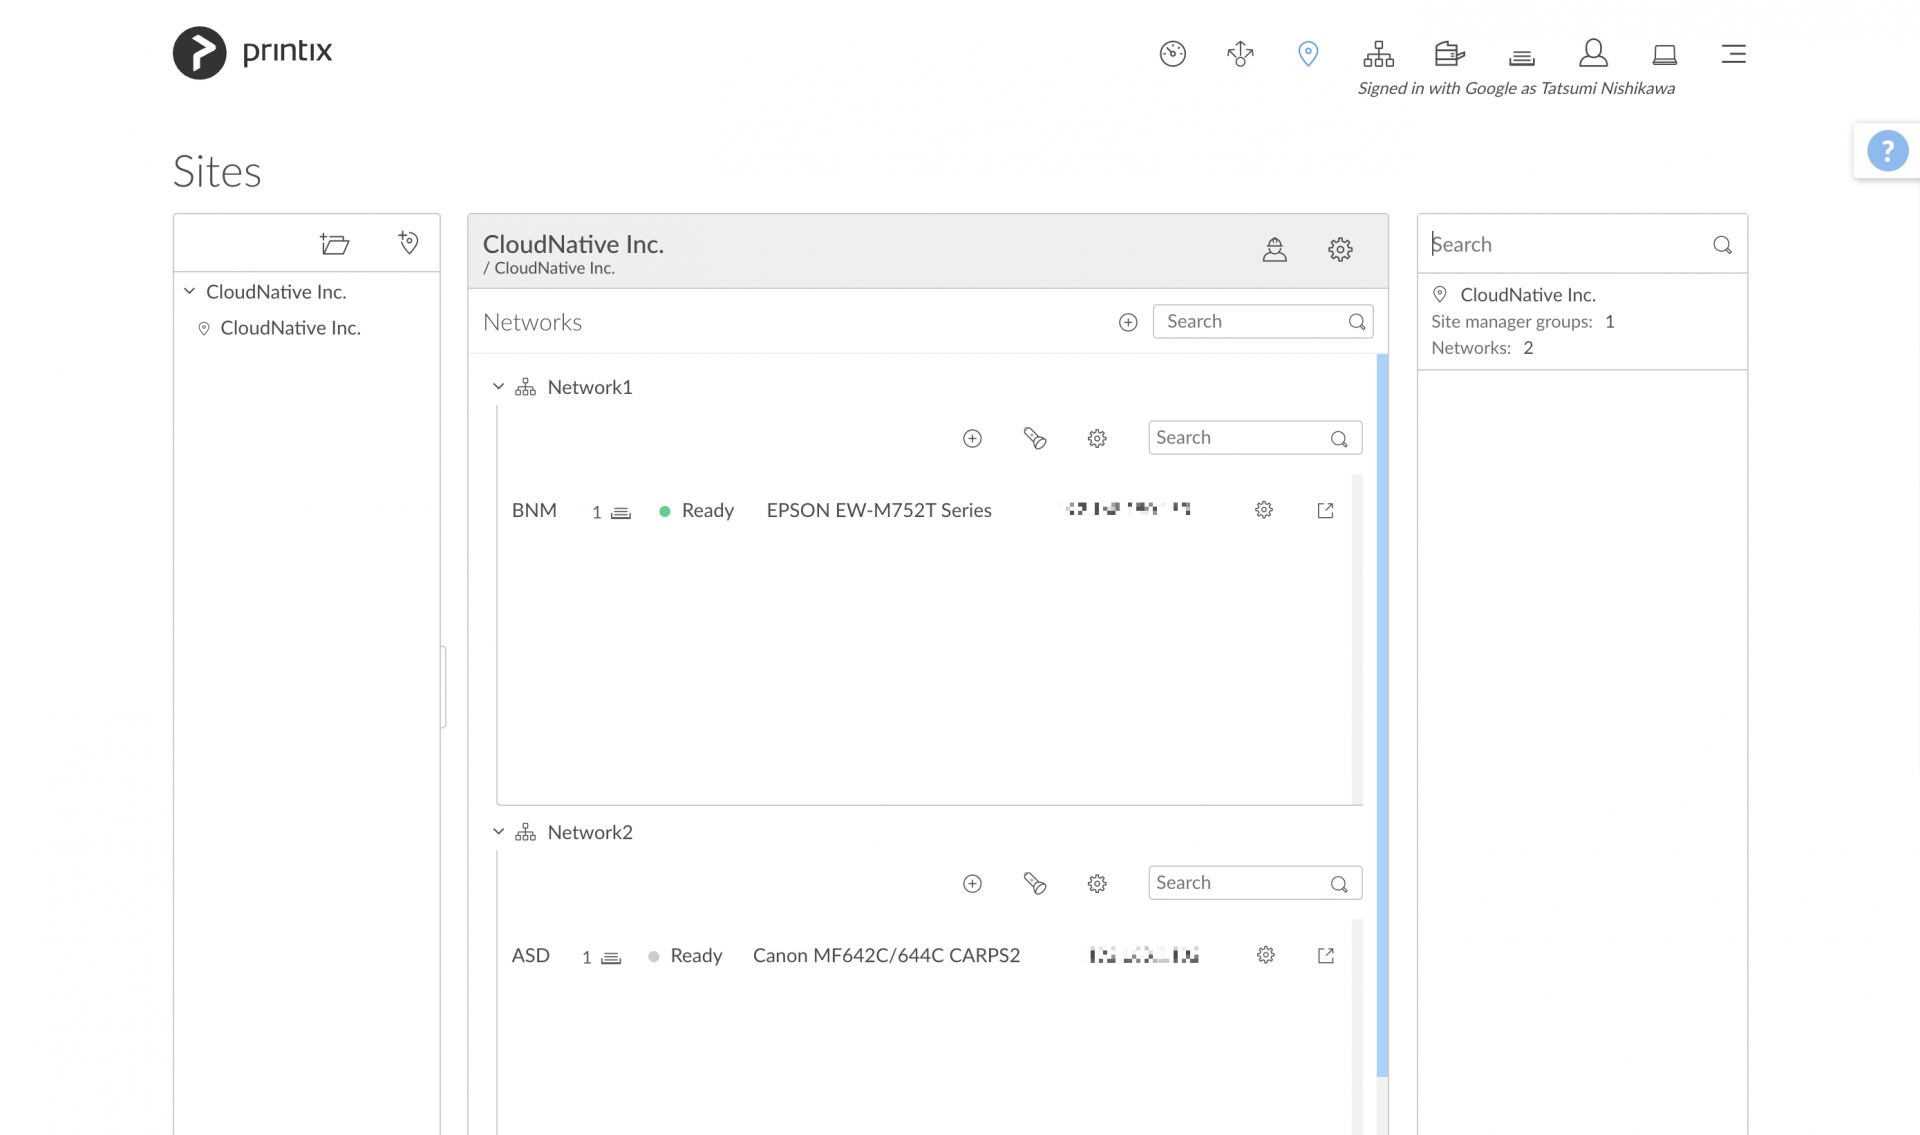Open the Networks hierarchy icon in top toolbar
The width and height of the screenshot is (1920, 1135).
point(1378,54)
